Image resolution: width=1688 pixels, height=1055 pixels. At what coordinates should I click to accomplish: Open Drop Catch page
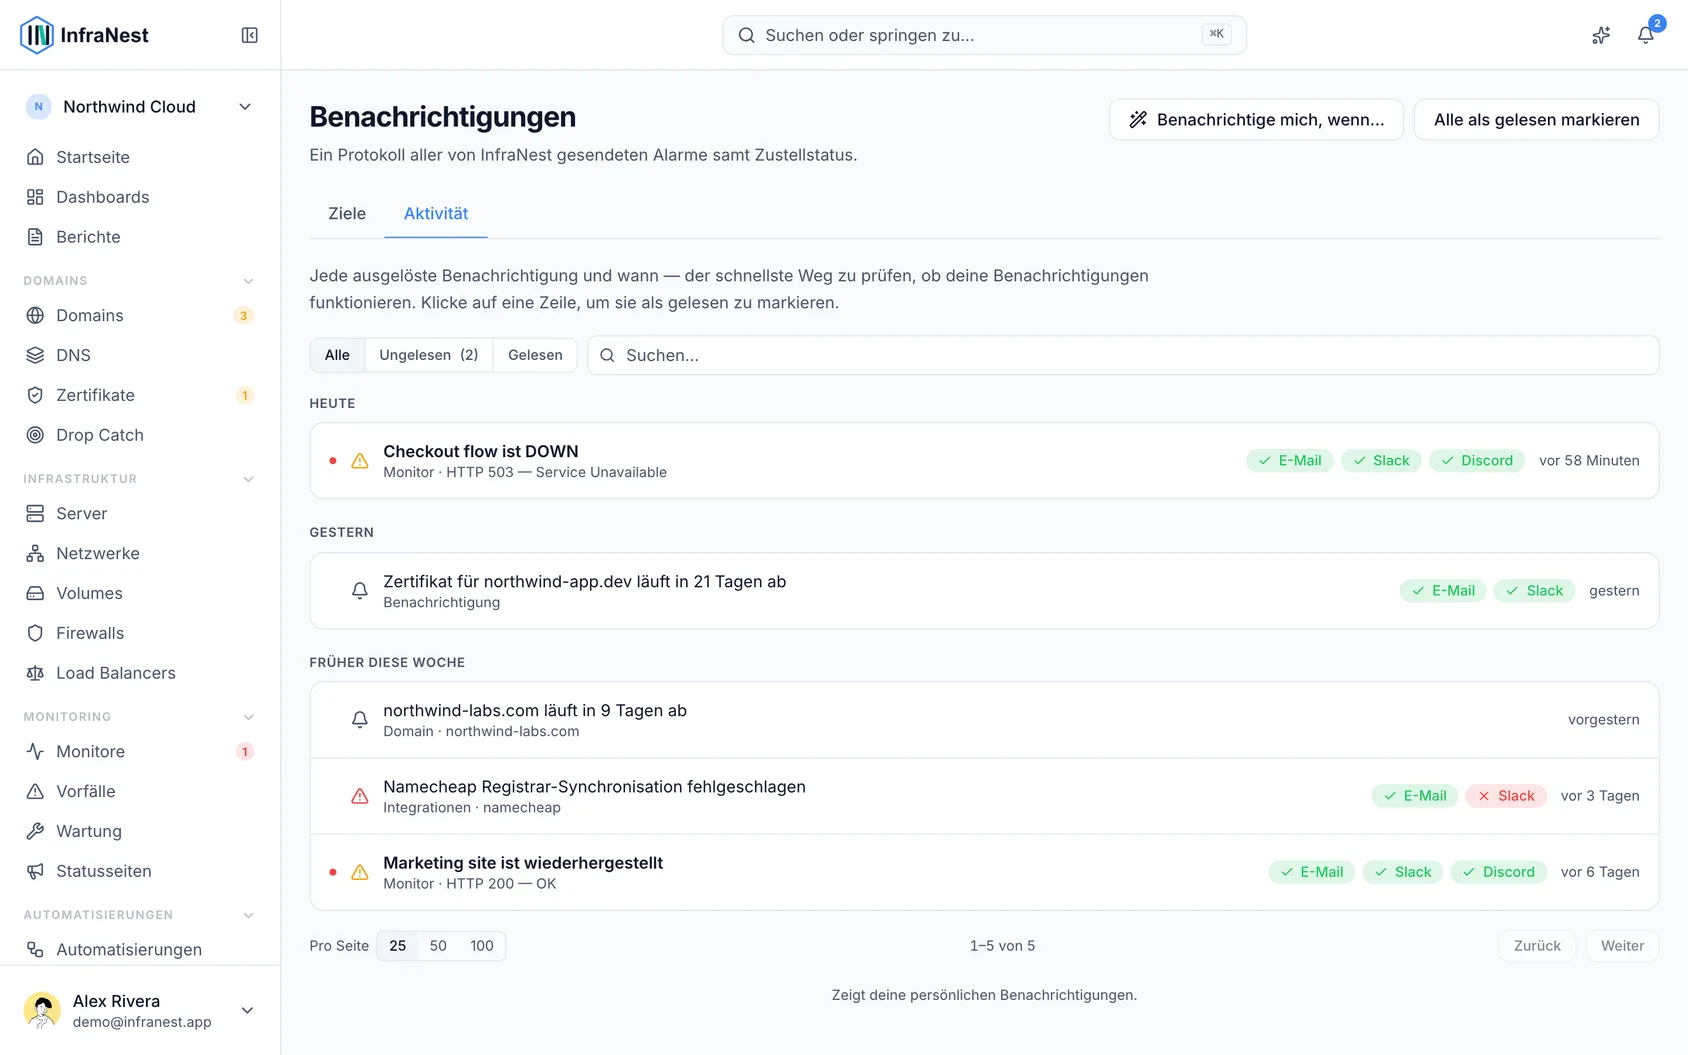tap(140, 435)
